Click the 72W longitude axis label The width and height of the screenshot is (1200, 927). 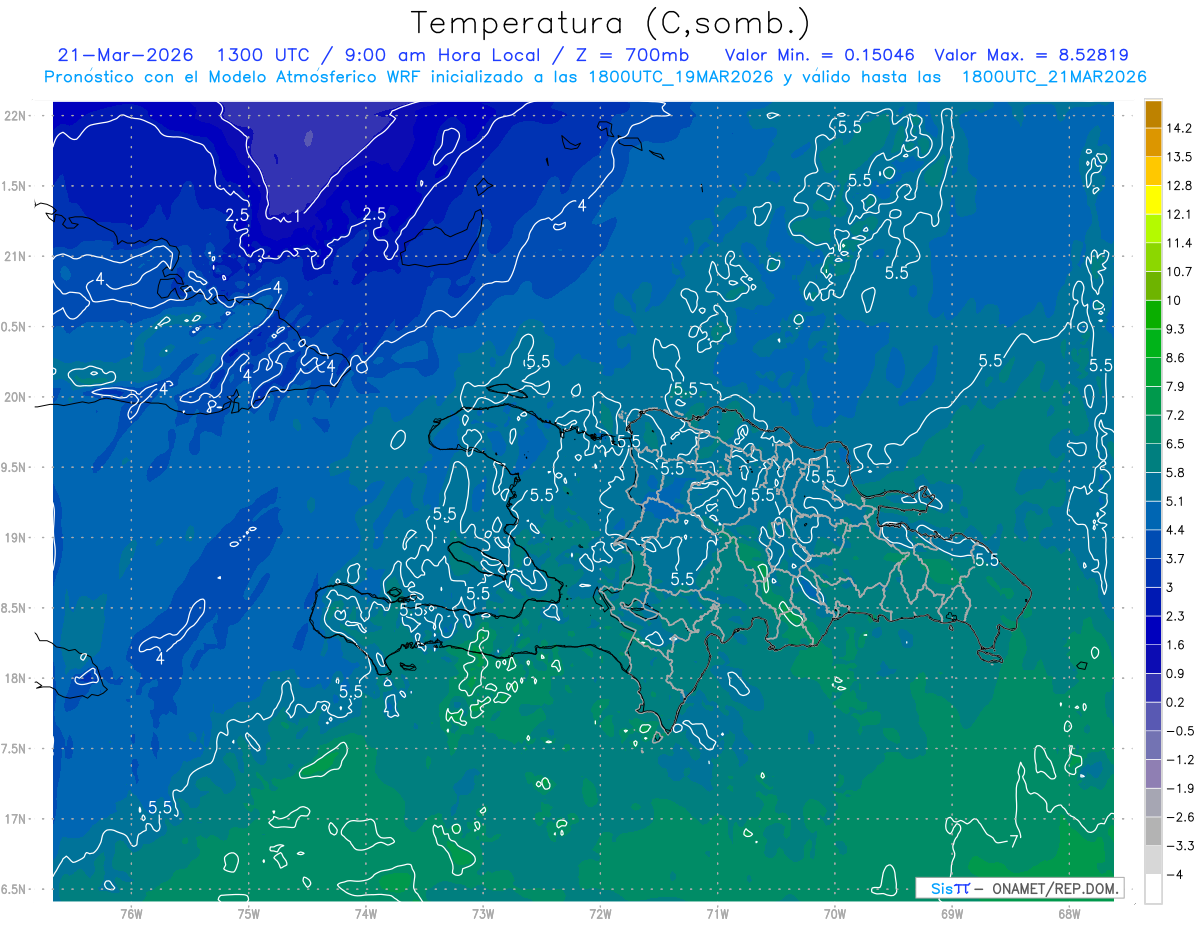coord(600,914)
